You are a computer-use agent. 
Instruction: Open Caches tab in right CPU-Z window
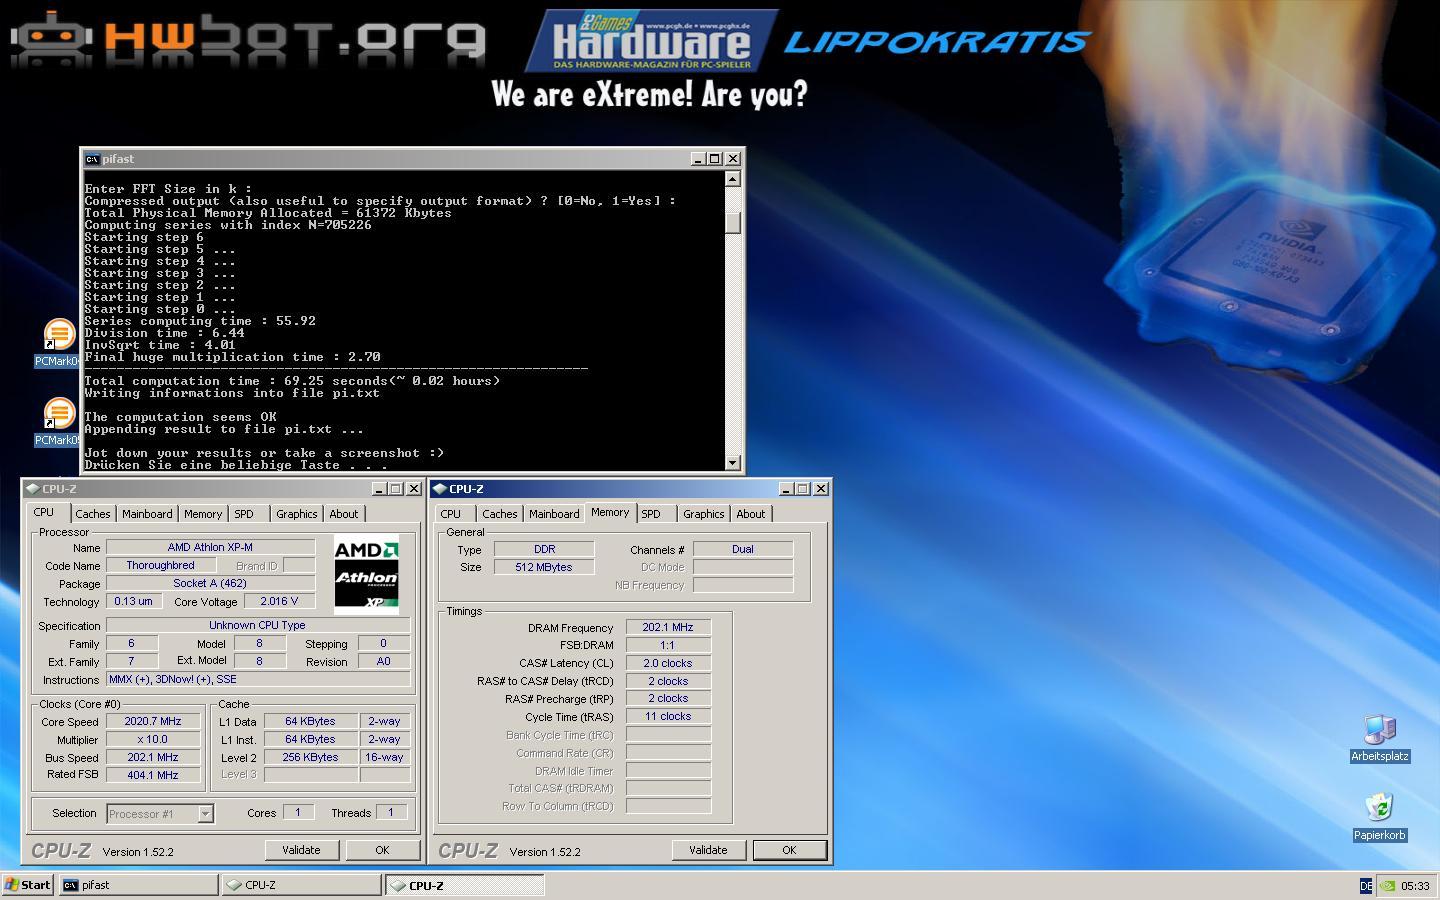pos(500,514)
